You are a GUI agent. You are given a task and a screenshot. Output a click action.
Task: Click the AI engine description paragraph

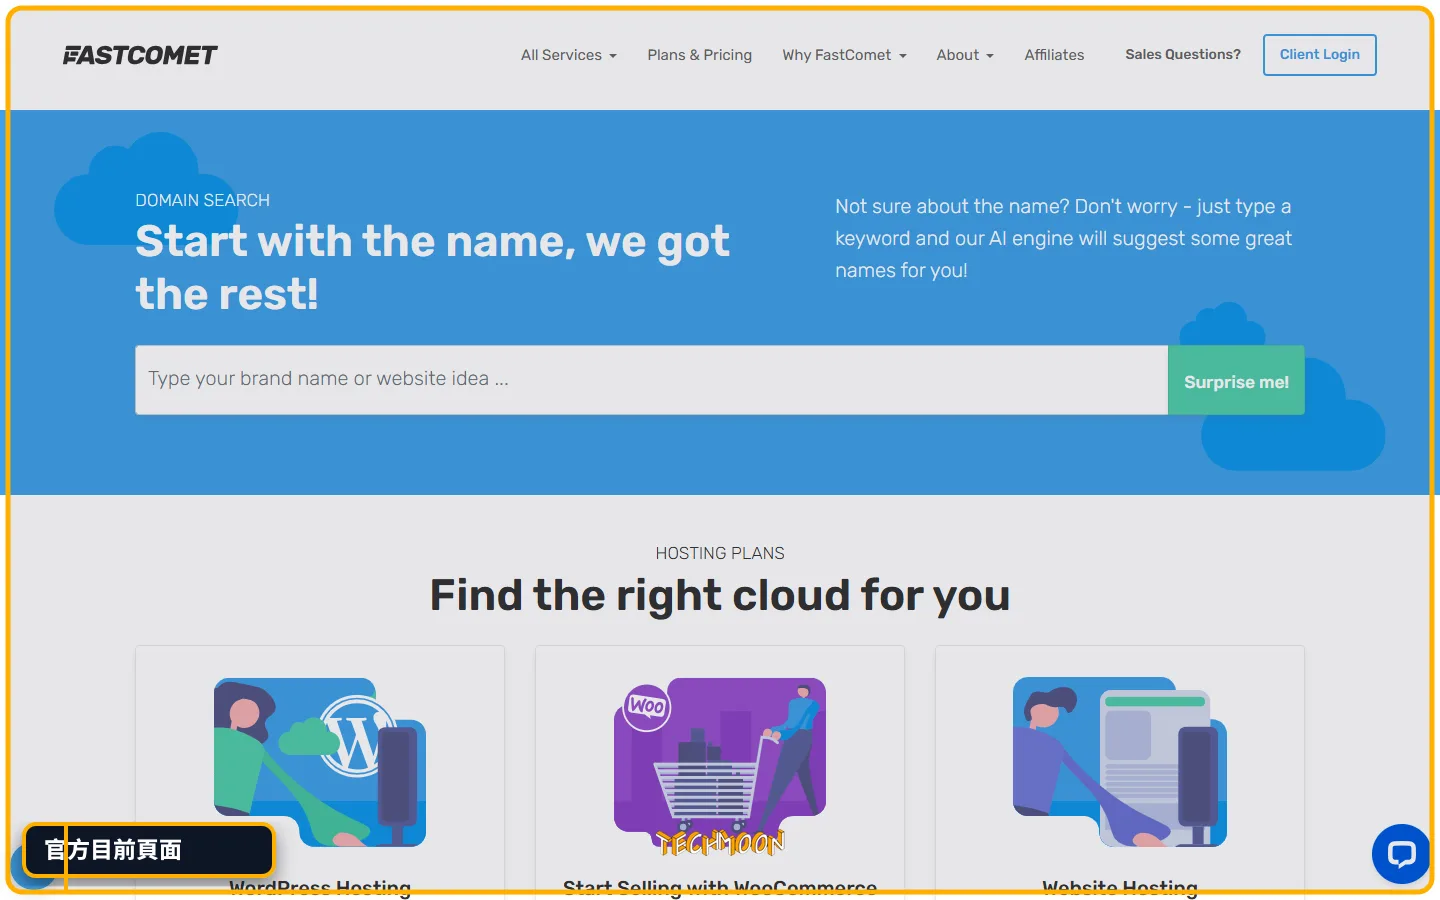pyautogui.click(x=1064, y=238)
